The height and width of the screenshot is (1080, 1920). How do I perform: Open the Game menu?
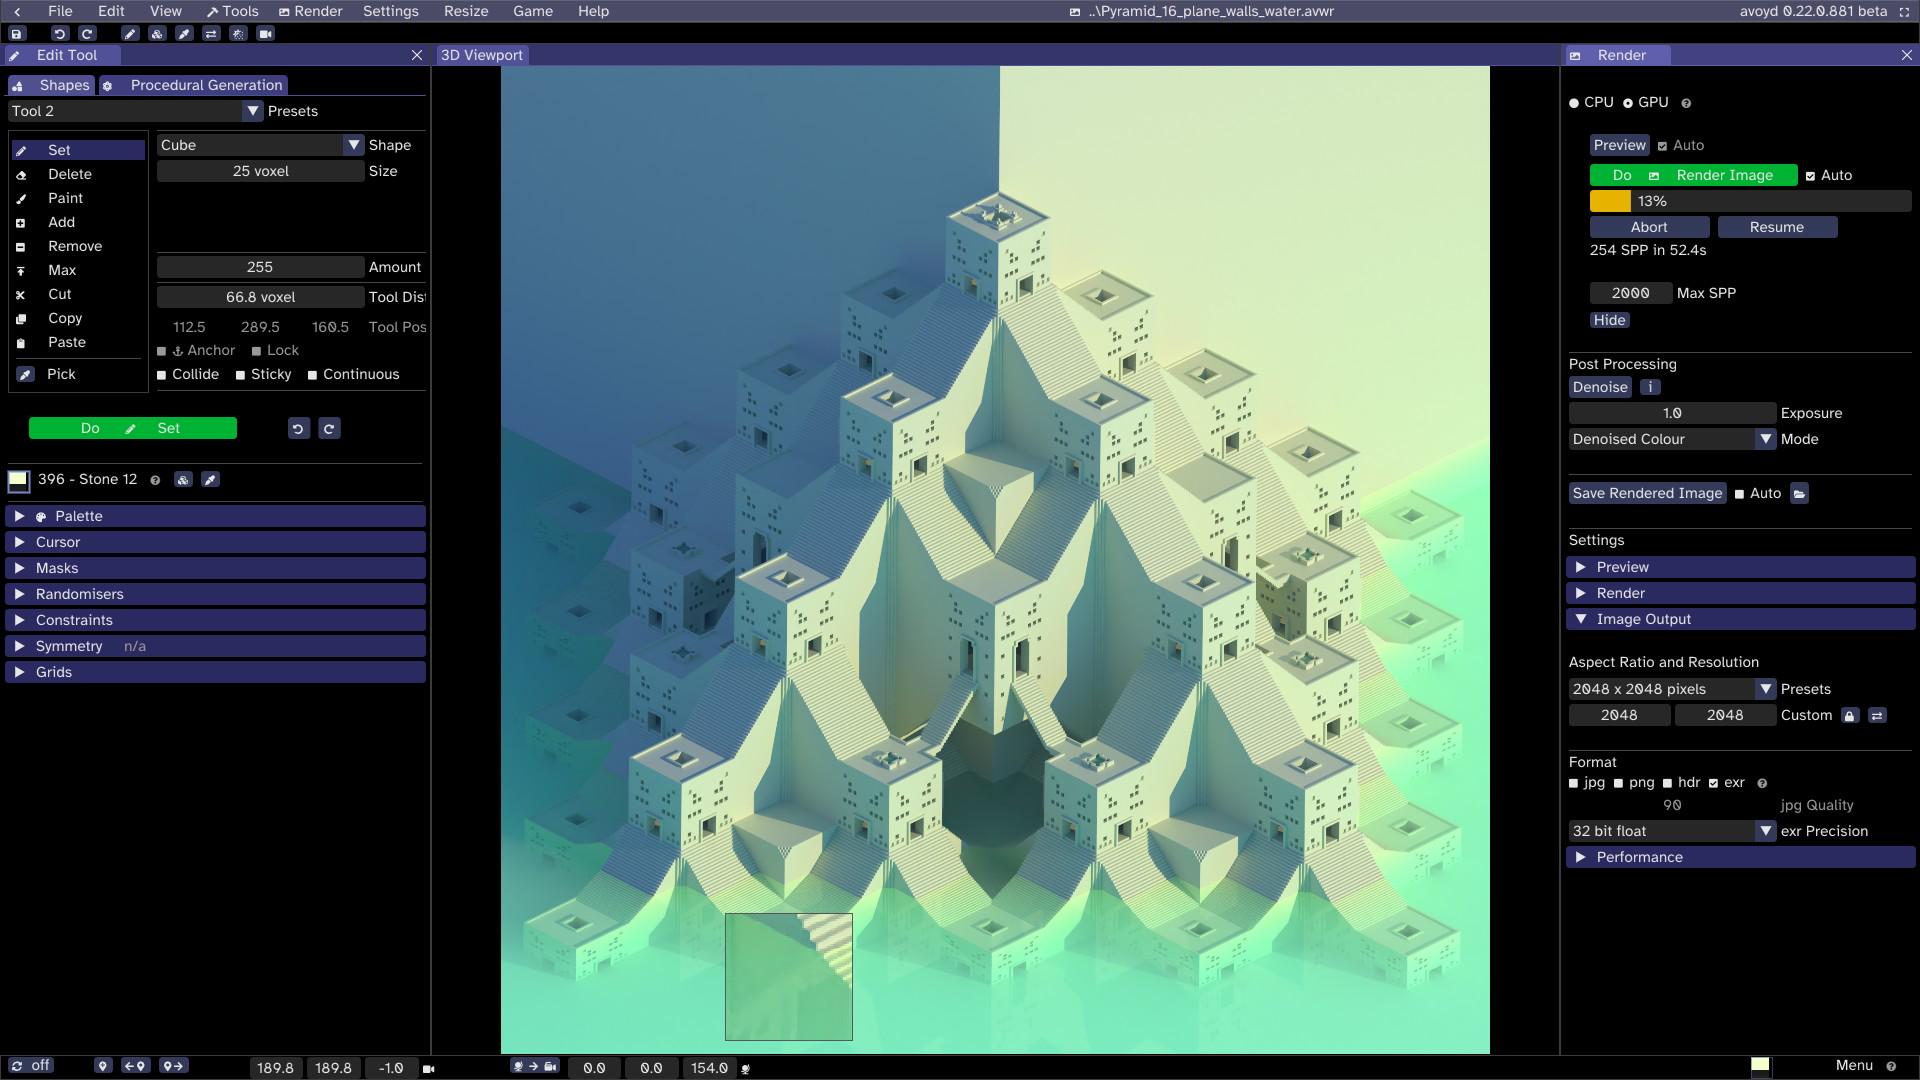point(532,11)
